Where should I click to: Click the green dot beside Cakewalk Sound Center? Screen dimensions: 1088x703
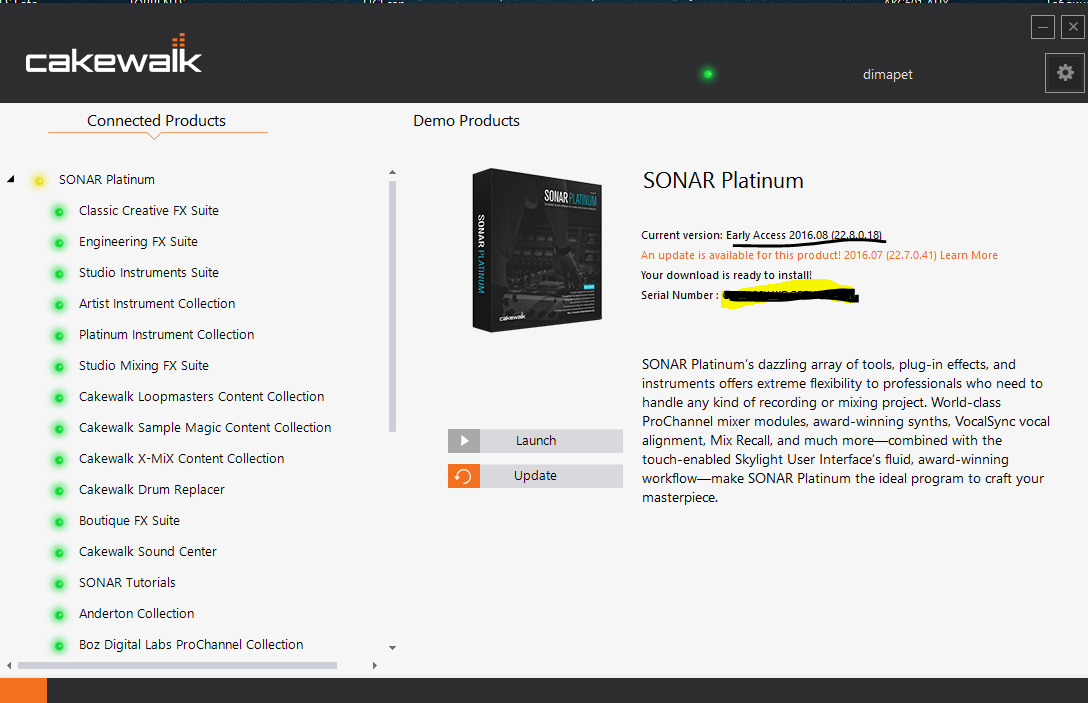coord(60,553)
